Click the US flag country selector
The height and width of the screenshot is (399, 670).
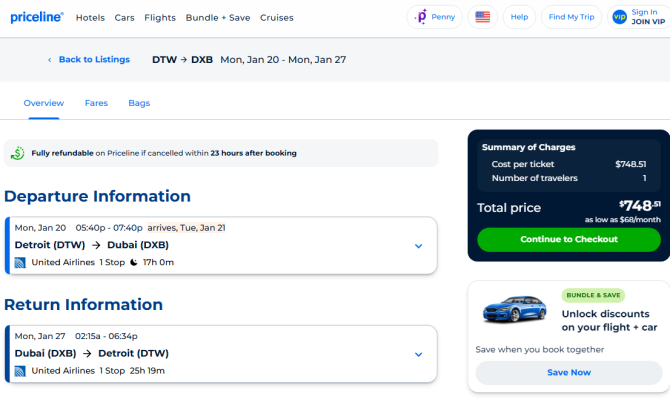482,17
